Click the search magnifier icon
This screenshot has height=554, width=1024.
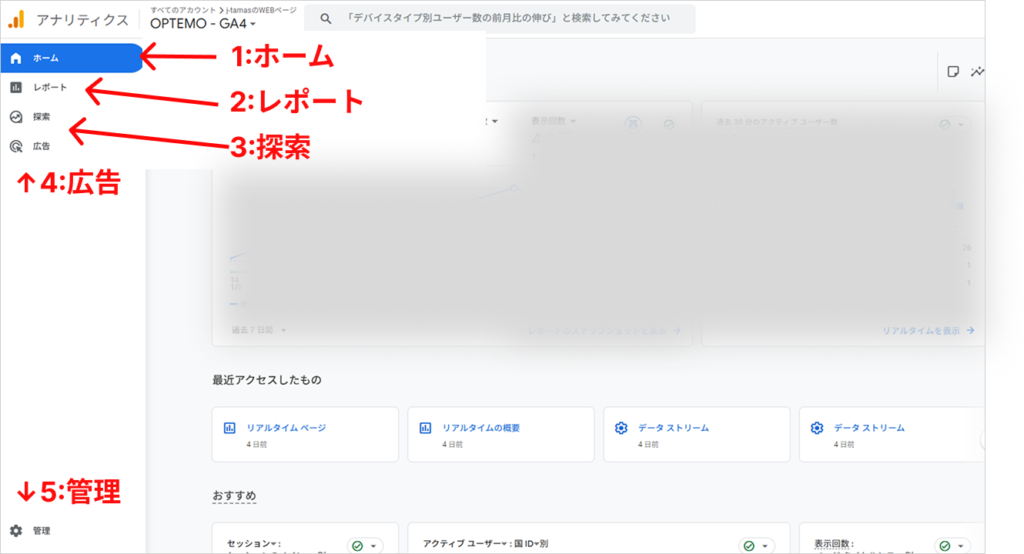325,19
